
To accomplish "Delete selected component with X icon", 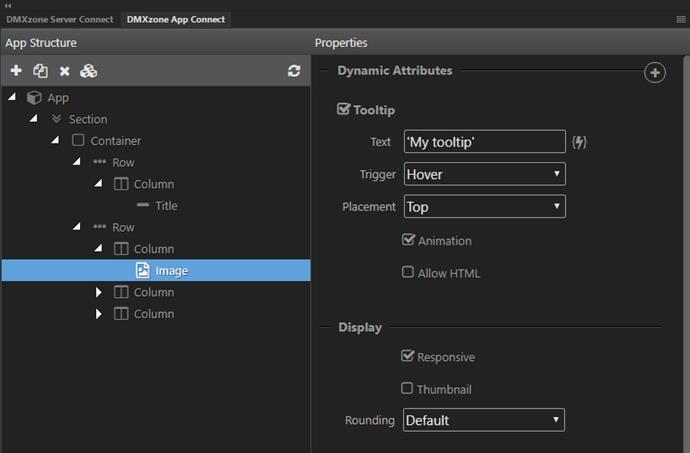I will 65,71.
